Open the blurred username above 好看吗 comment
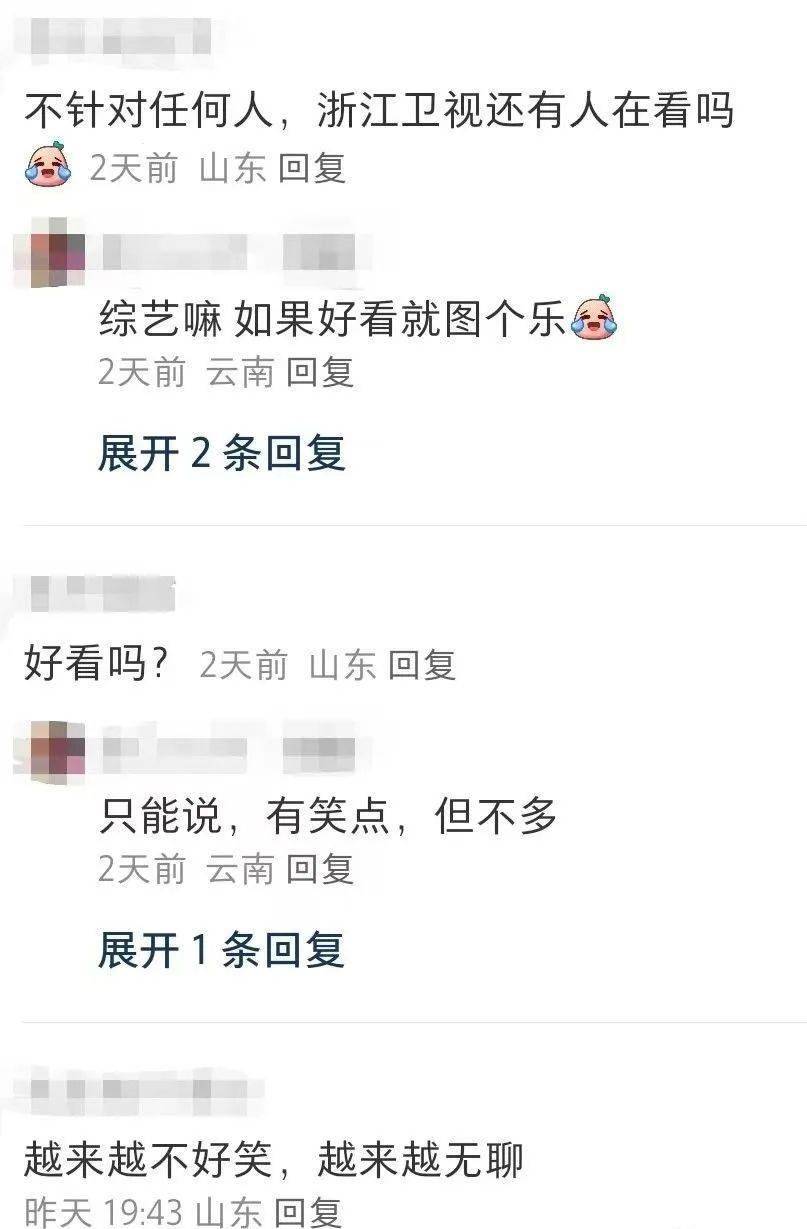Viewport: 807px width, 1229px height. (100, 593)
